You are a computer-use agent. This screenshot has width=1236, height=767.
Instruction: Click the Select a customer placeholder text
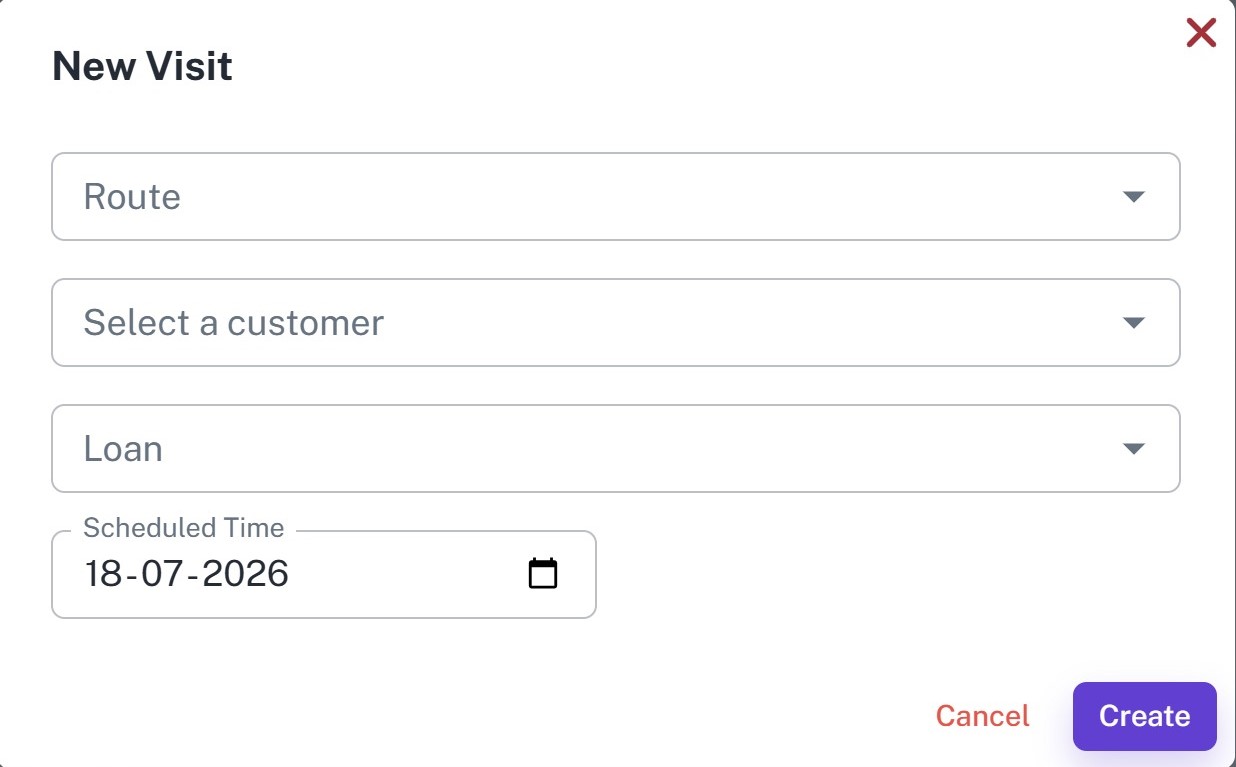click(x=234, y=323)
